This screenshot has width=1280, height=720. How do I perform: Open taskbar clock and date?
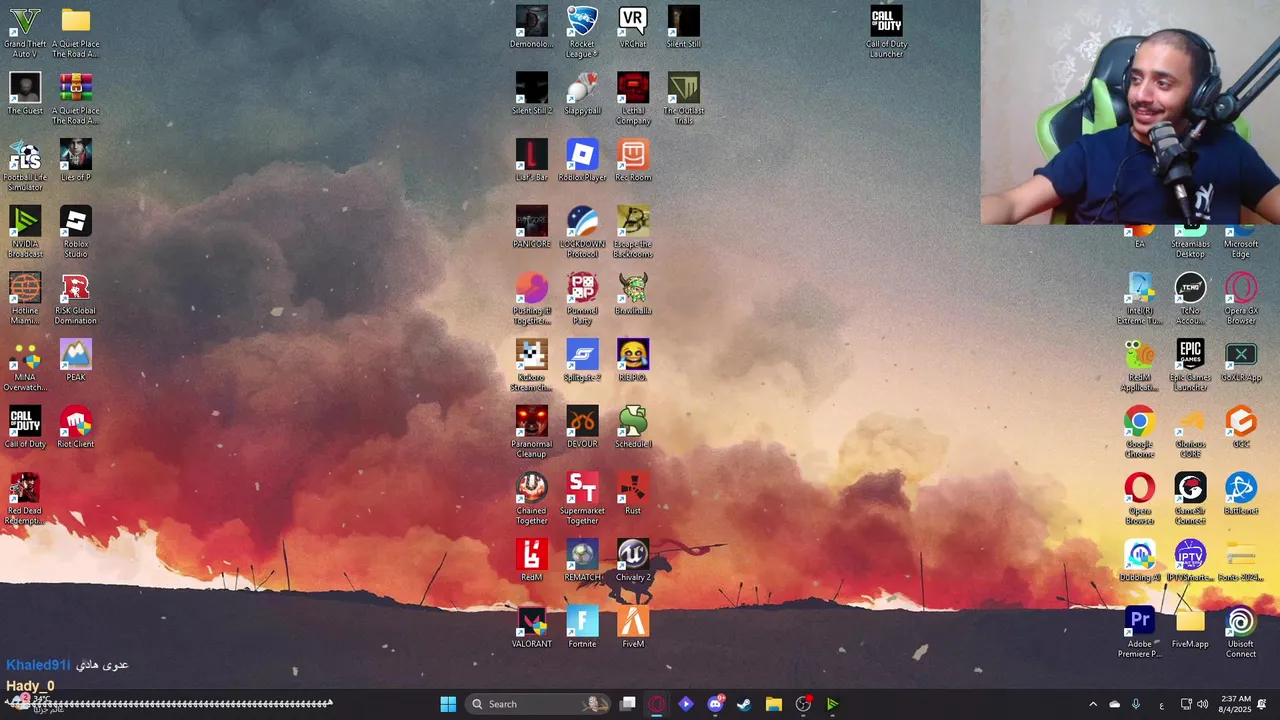pyautogui.click(x=1236, y=704)
